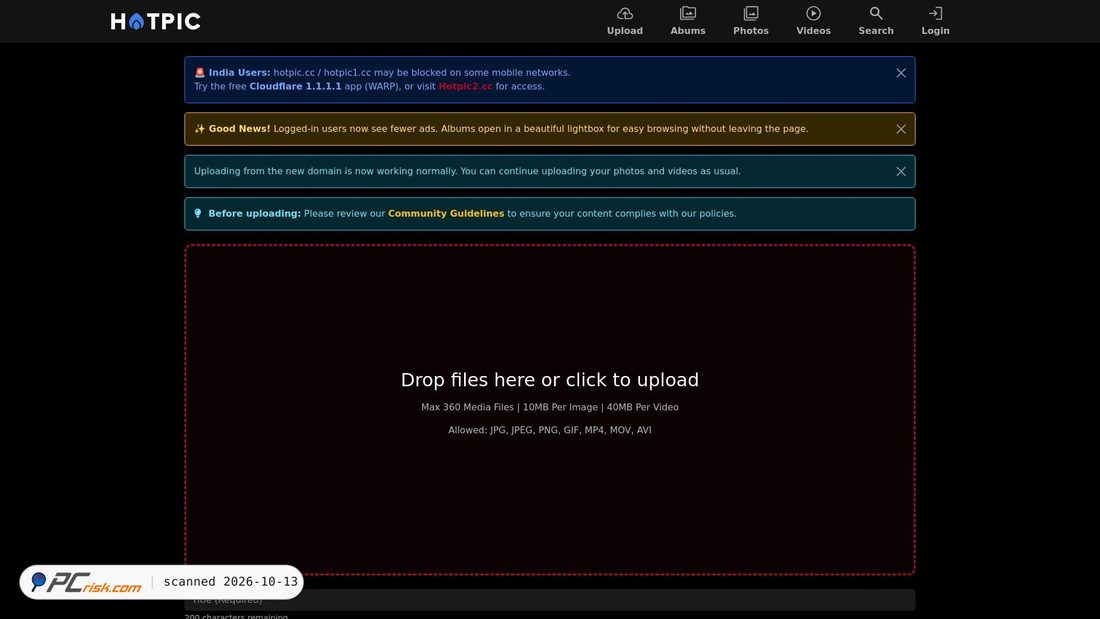Click the "Allowed: JPG, JPEG, PNG" formats text
Screen dimensions: 1100x619
click(x=550, y=430)
